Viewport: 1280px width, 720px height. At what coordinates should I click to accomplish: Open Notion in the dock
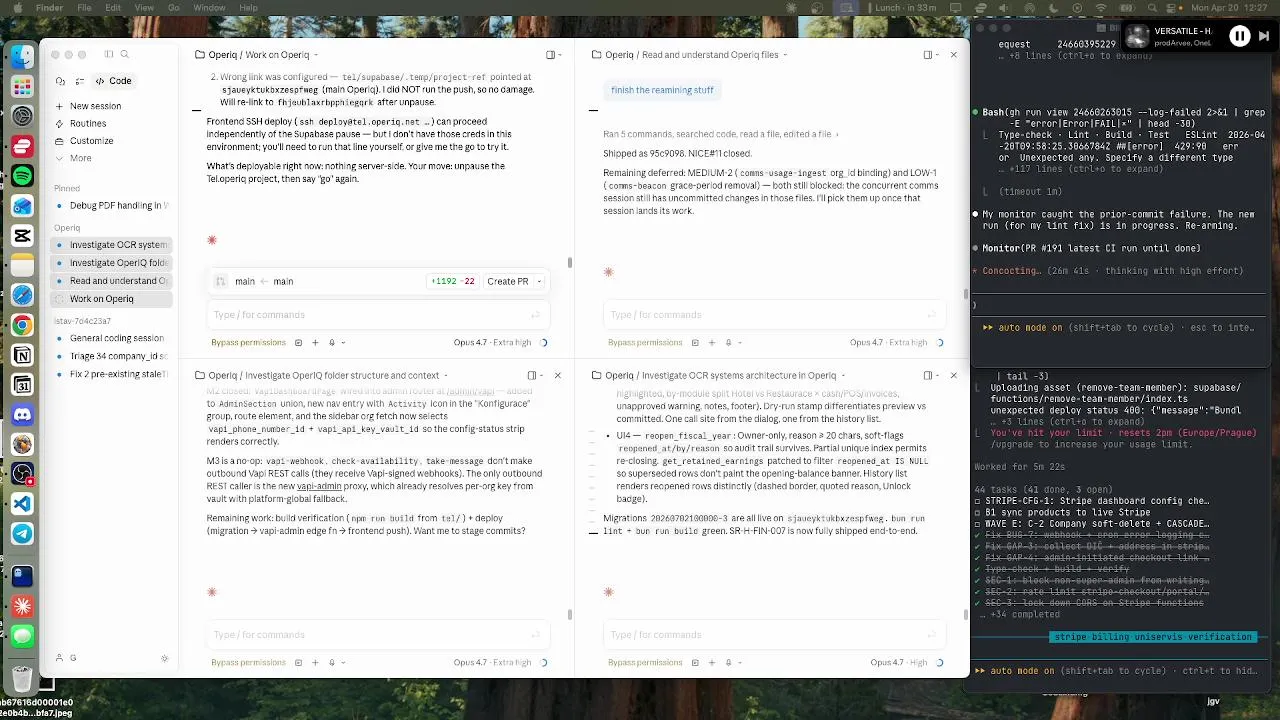[x=22, y=355]
